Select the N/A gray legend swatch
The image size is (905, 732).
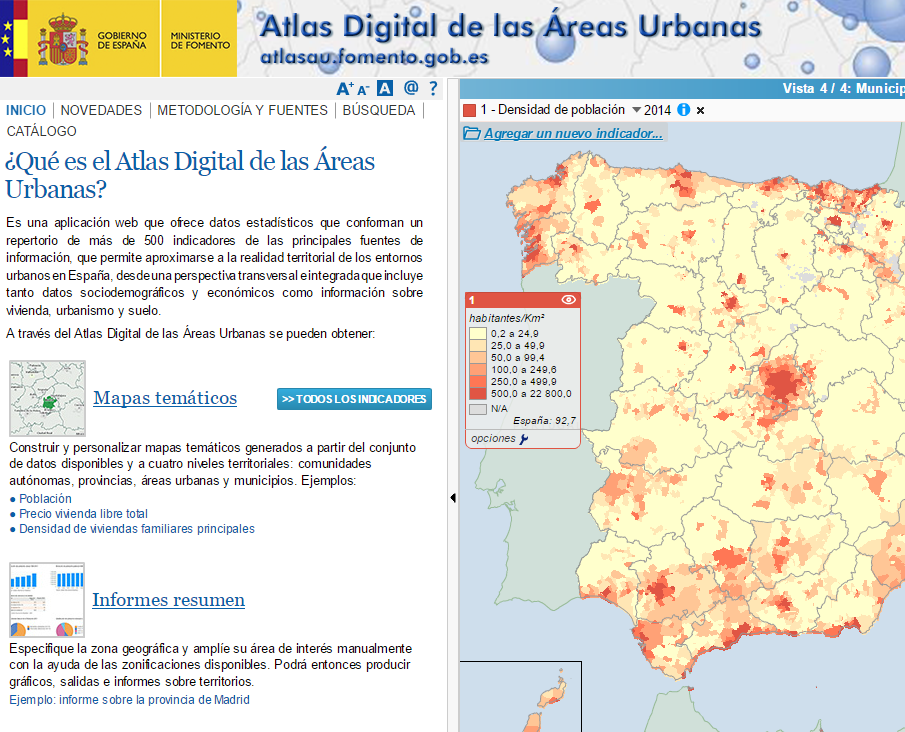click(478, 409)
